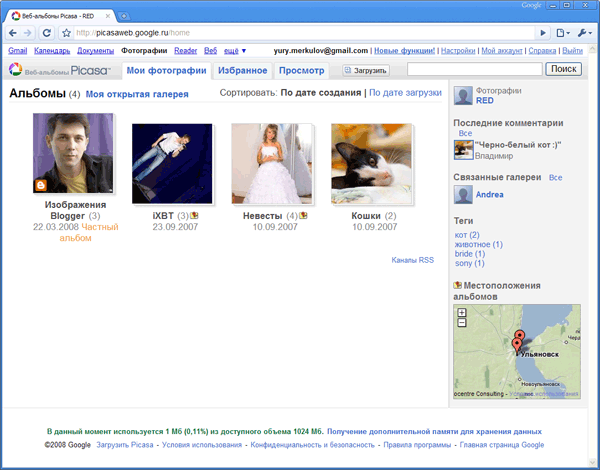Open Главная страница Google footer link
Screen dimensions: 600x470
pos(502,445)
